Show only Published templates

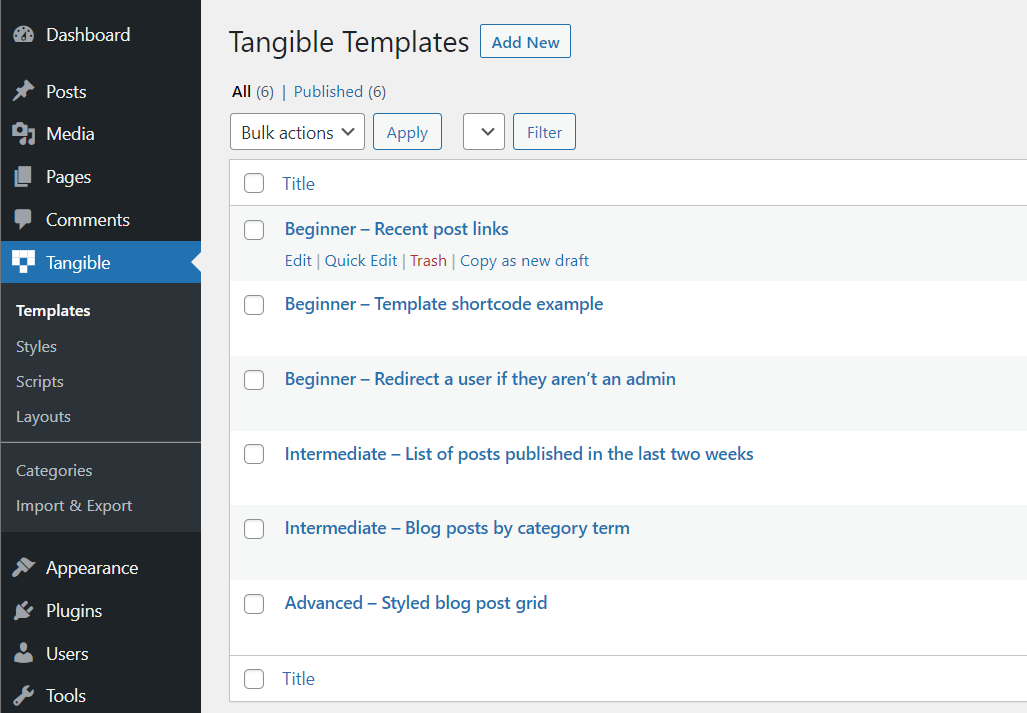[328, 92]
